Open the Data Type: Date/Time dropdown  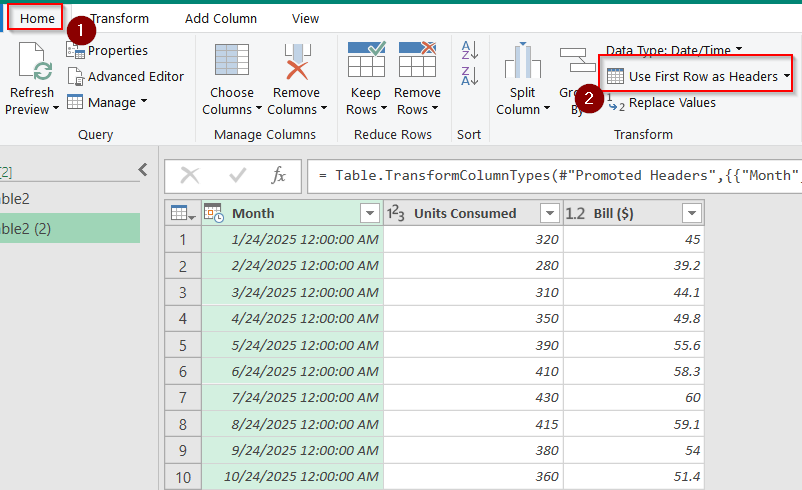pos(674,50)
